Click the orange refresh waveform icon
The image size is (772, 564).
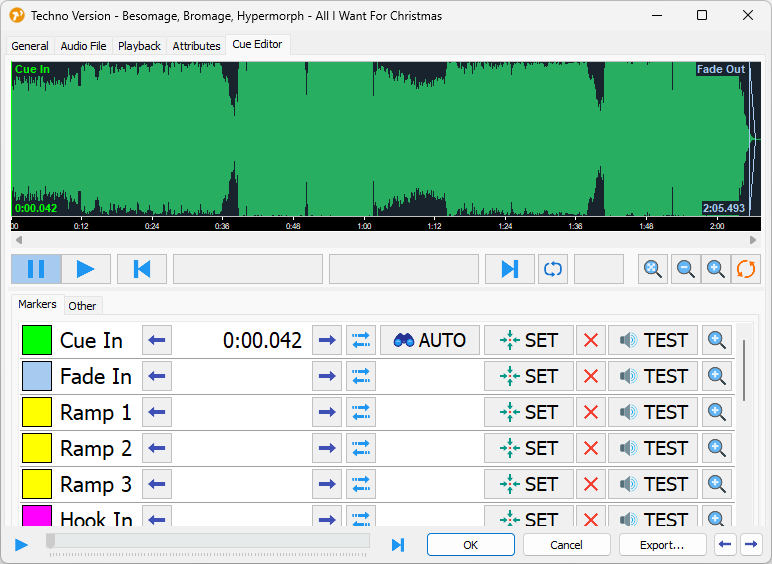746,269
